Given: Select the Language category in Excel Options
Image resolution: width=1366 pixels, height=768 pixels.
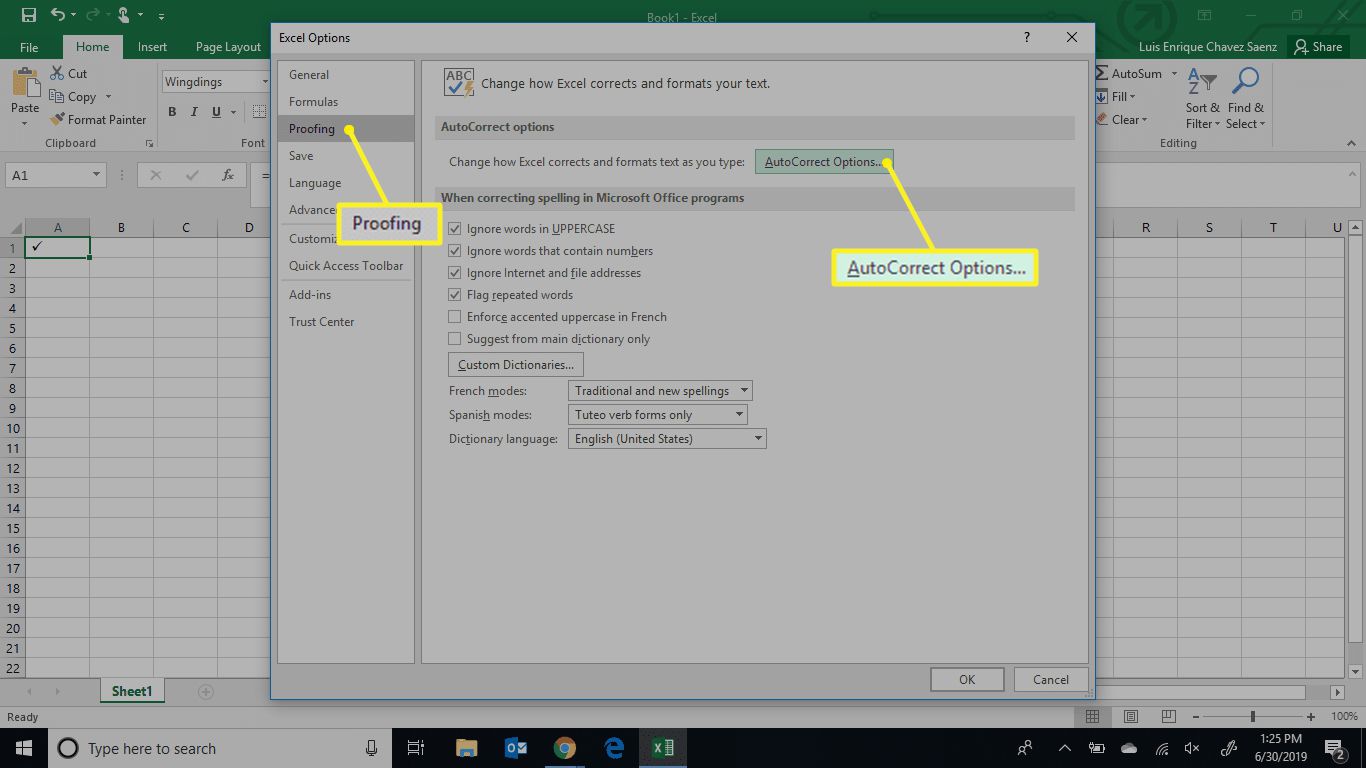Looking at the screenshot, I should coord(345,183).
